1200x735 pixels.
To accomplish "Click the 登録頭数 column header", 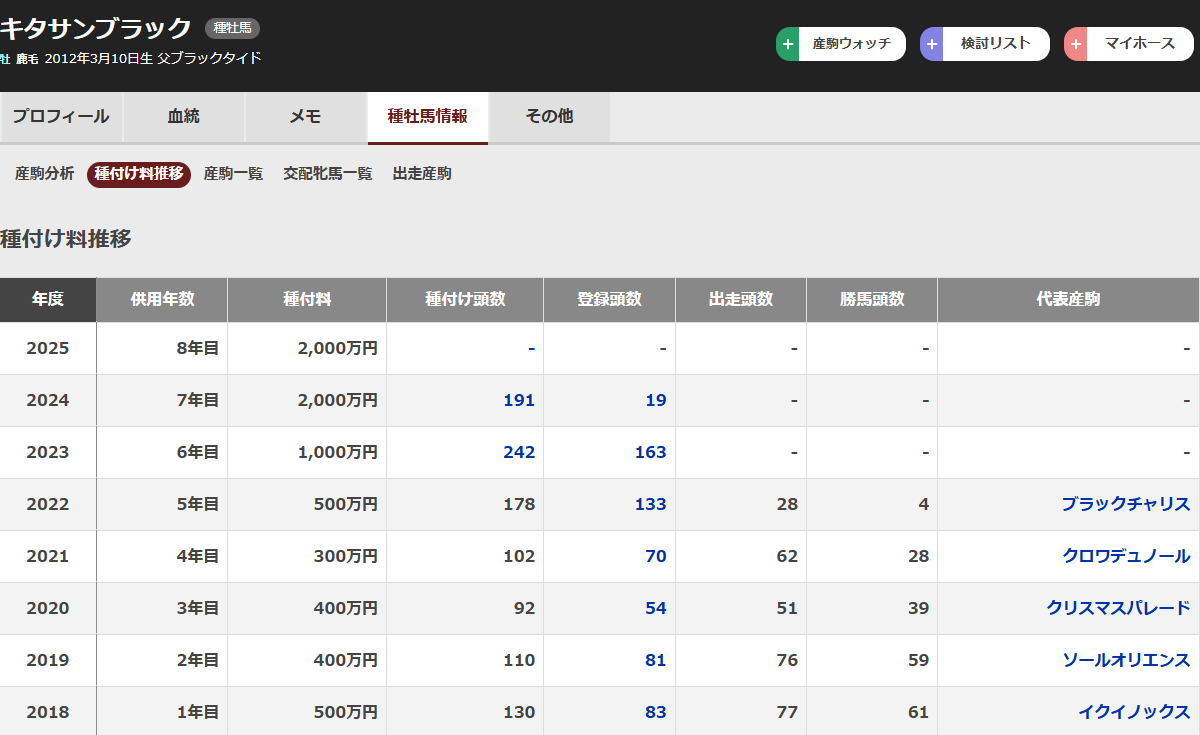I will click(610, 300).
